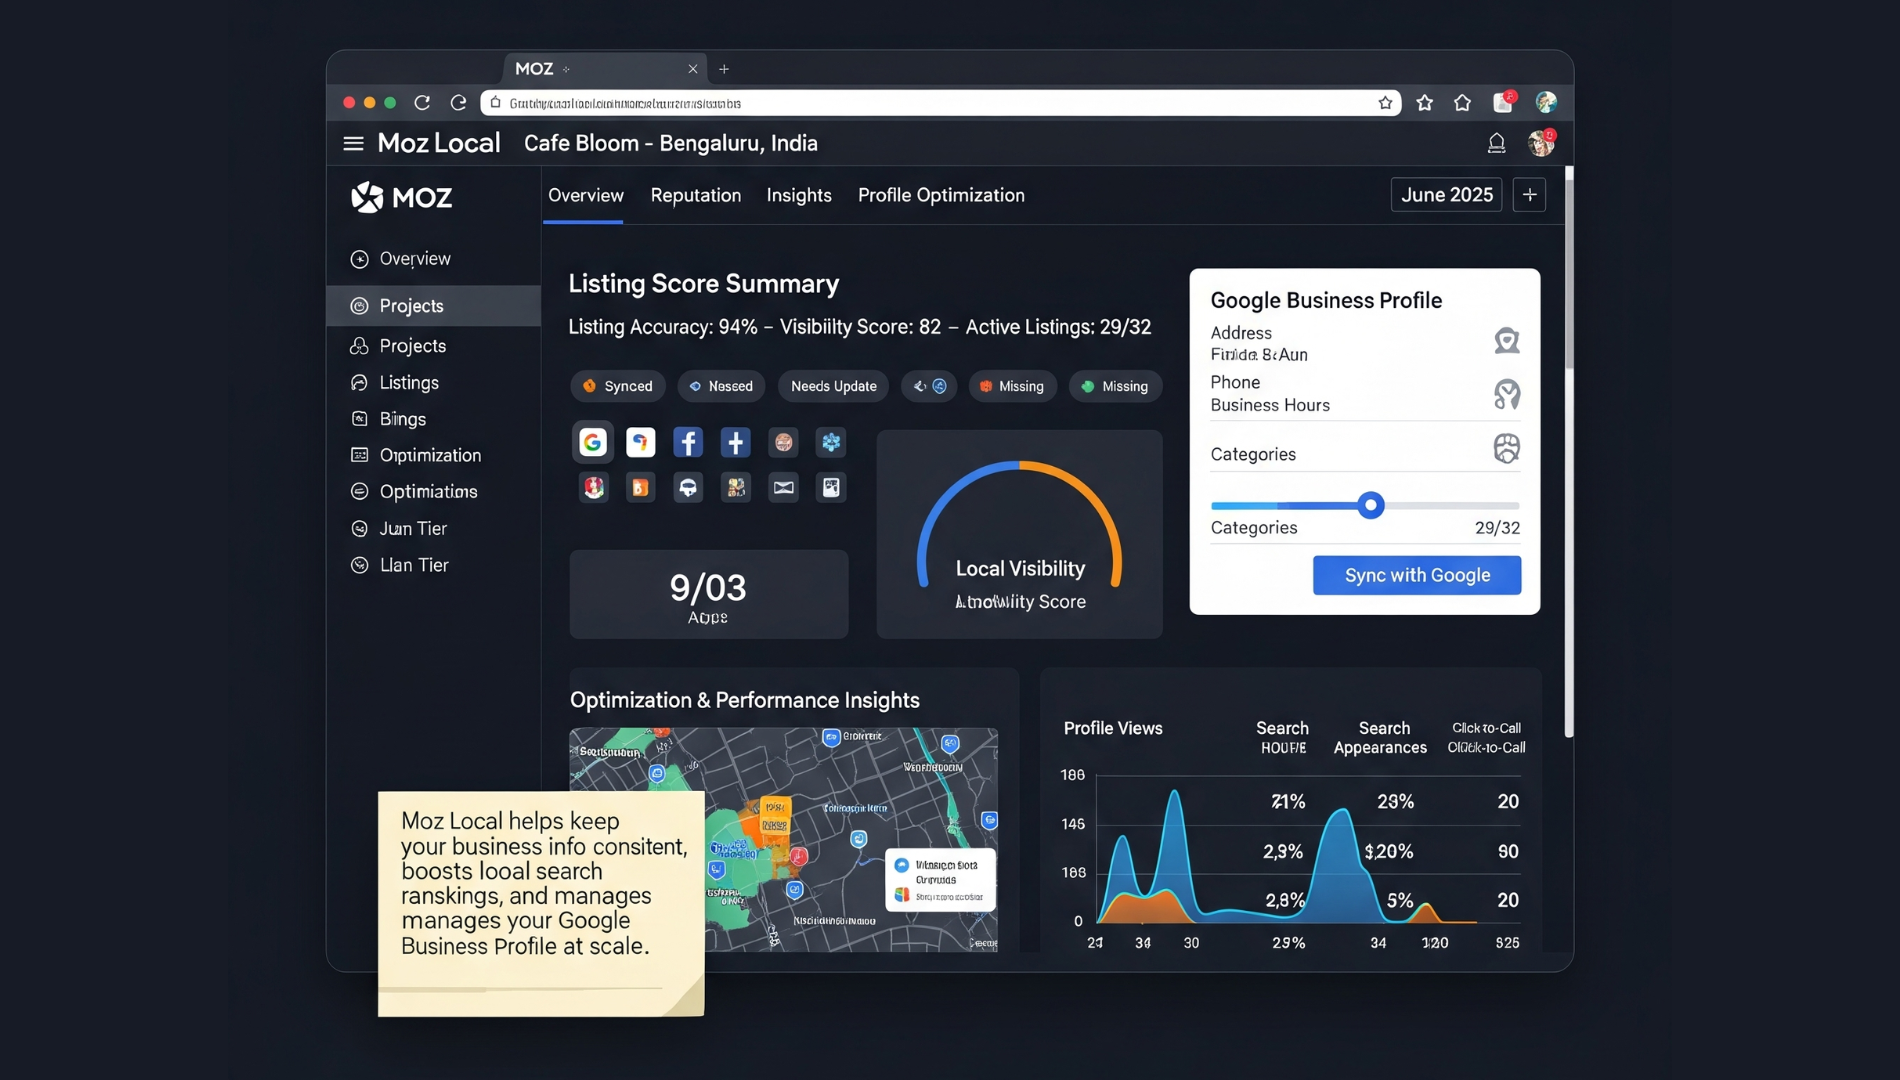Select the blue snowflake listing icon

831,442
